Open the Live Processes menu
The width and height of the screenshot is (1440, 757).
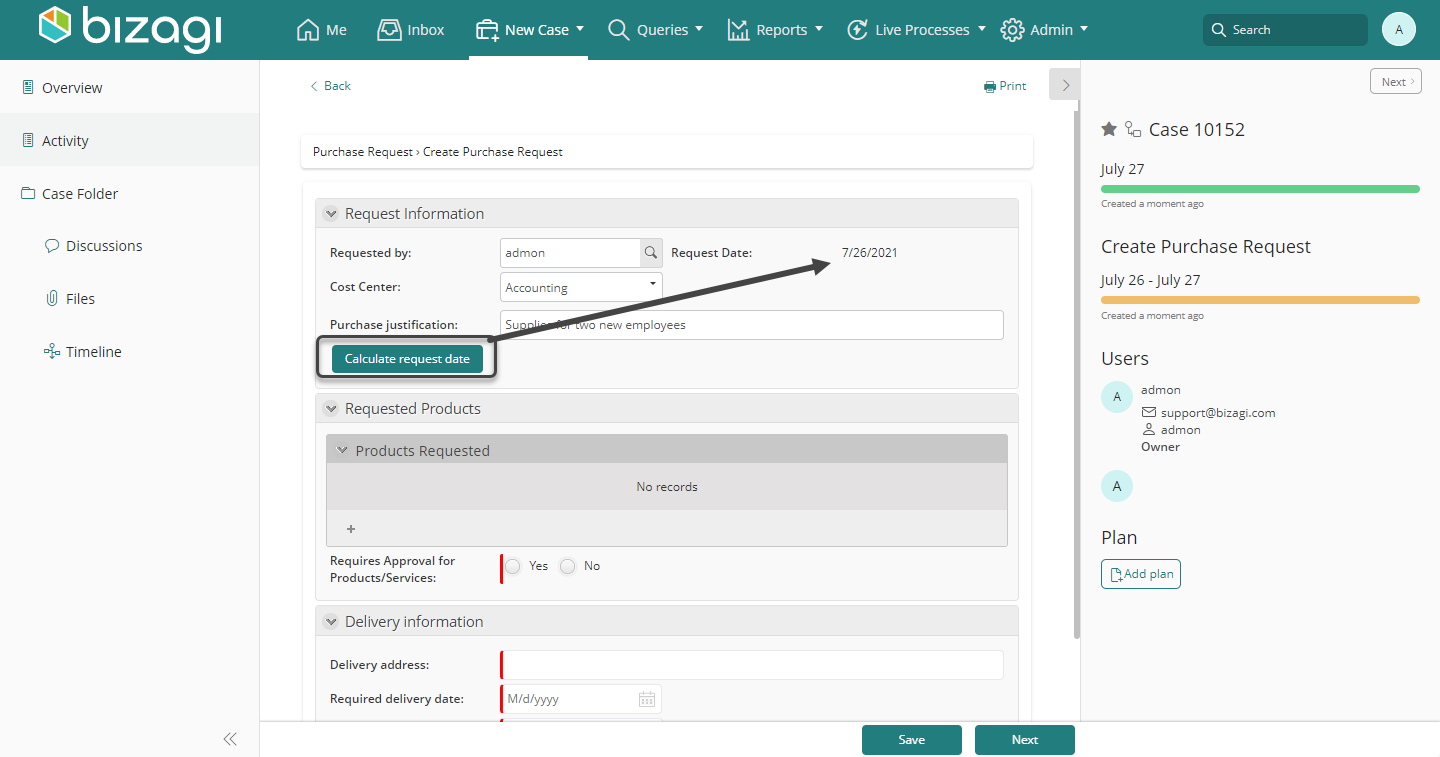tap(916, 30)
